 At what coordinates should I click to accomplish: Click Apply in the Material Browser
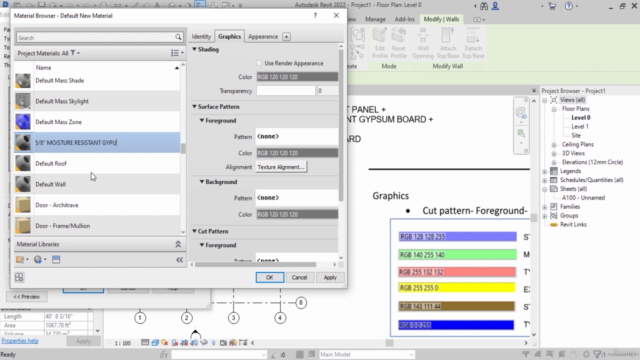coord(330,278)
